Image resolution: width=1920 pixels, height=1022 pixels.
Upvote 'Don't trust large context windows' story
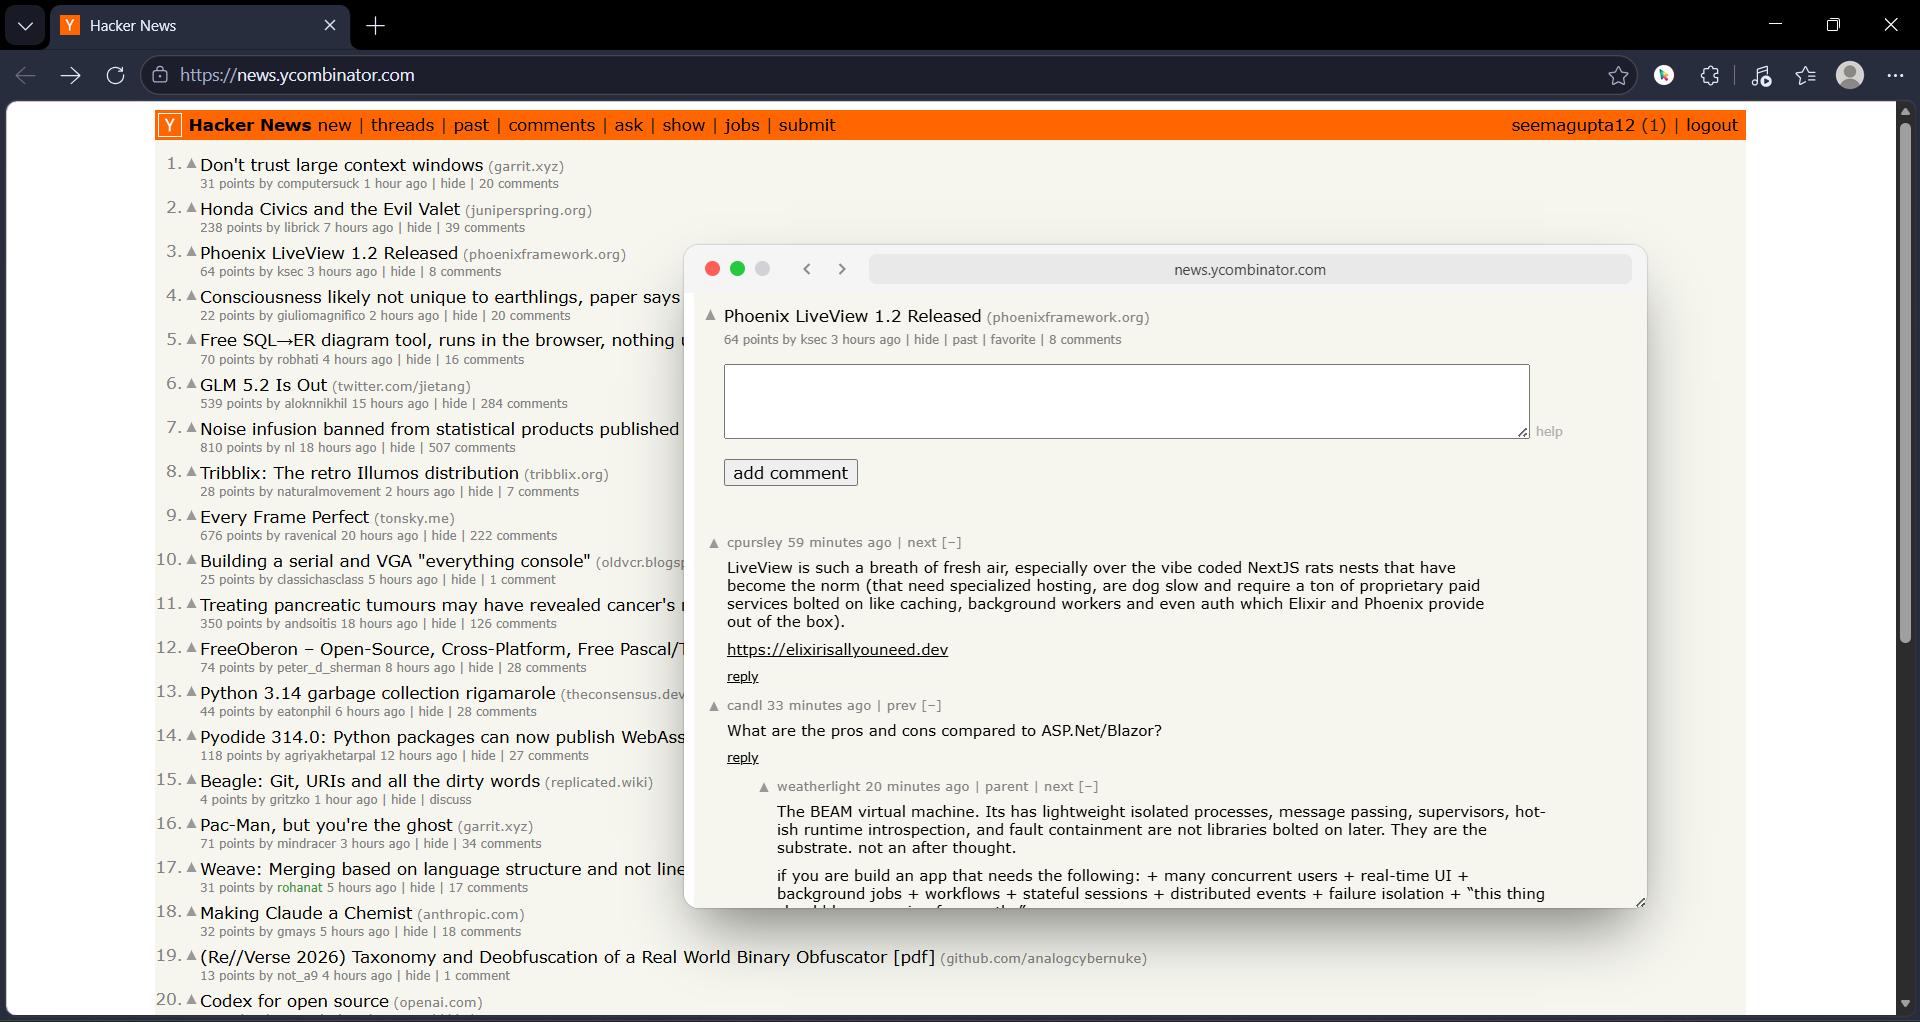[x=191, y=163]
